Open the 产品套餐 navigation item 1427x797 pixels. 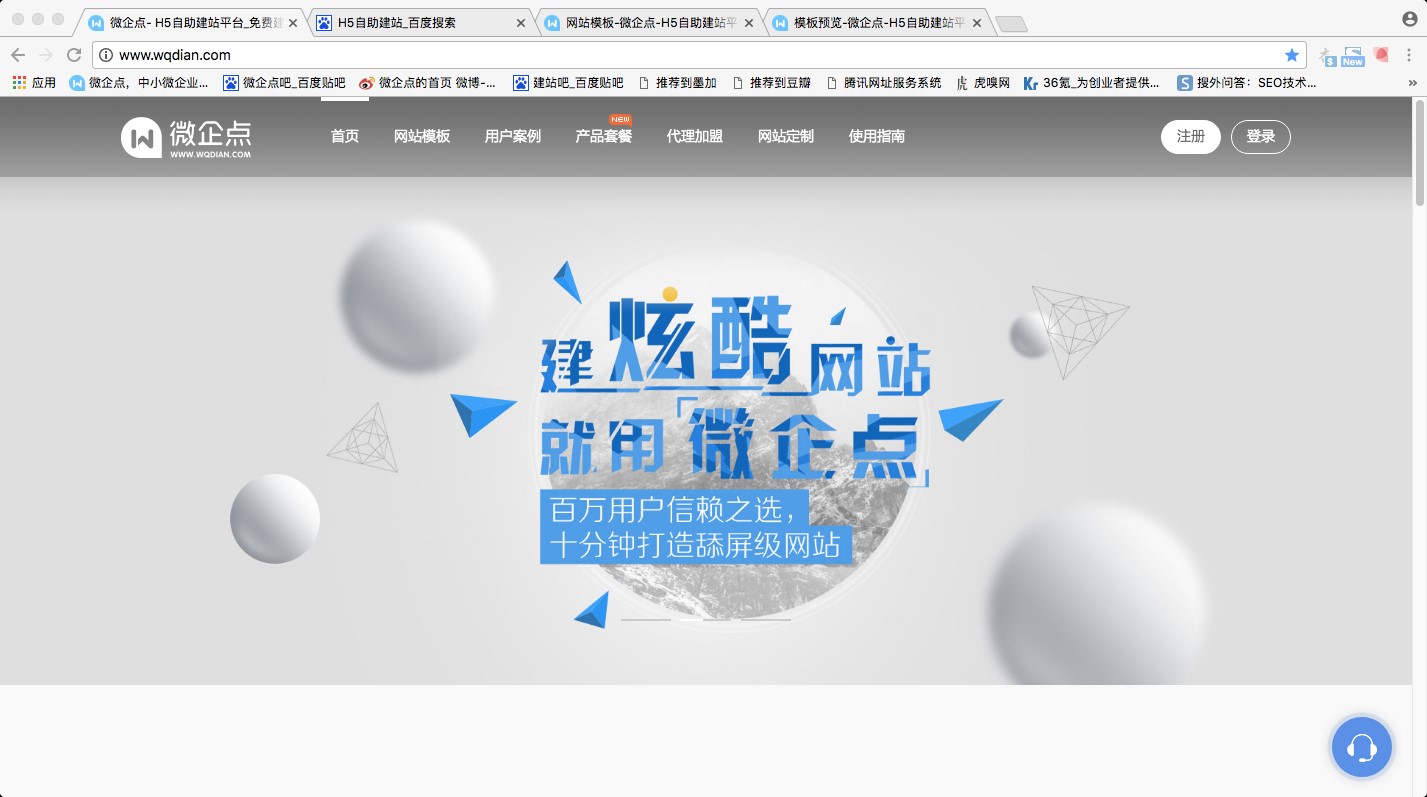[x=604, y=136]
